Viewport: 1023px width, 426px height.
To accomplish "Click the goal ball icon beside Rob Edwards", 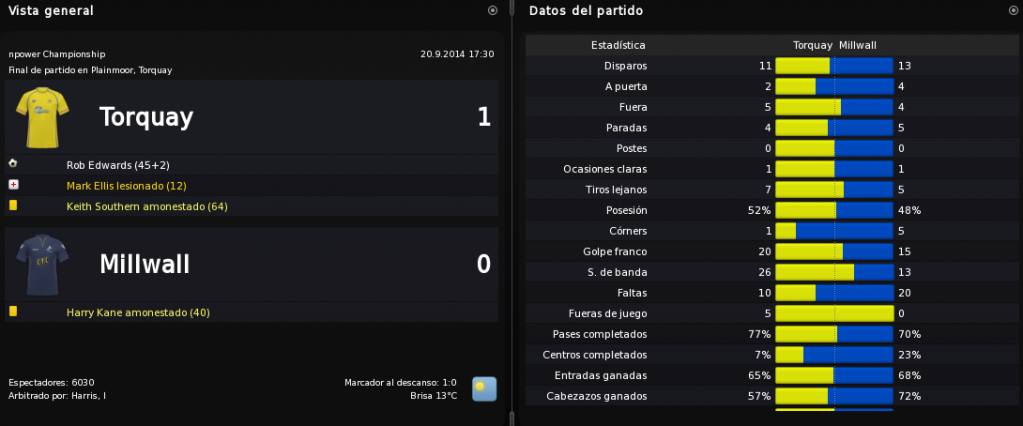I will (x=13, y=164).
